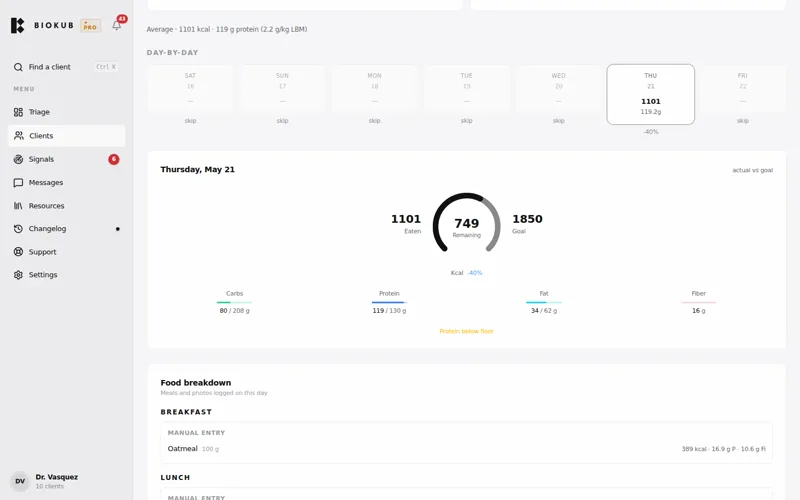This screenshot has width=800, height=500.
Task: Click the Average 1101 kcal summary text
Action: pos(227,30)
